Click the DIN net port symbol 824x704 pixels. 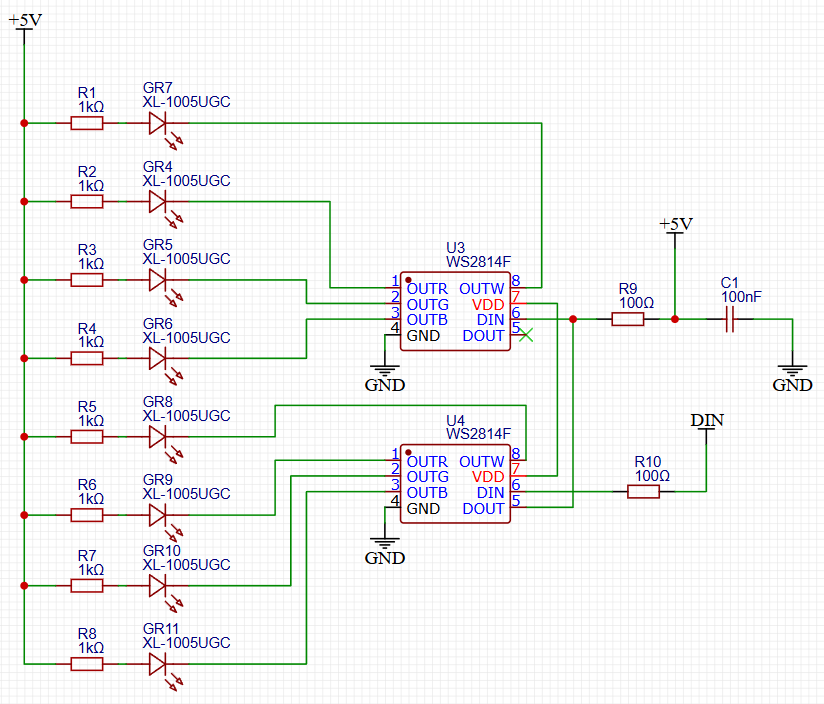707,424
